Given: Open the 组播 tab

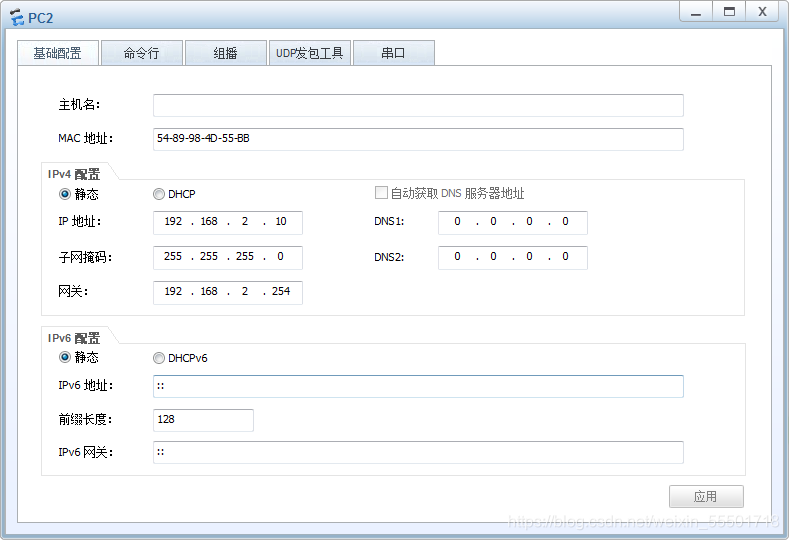Looking at the screenshot, I should (225, 53).
